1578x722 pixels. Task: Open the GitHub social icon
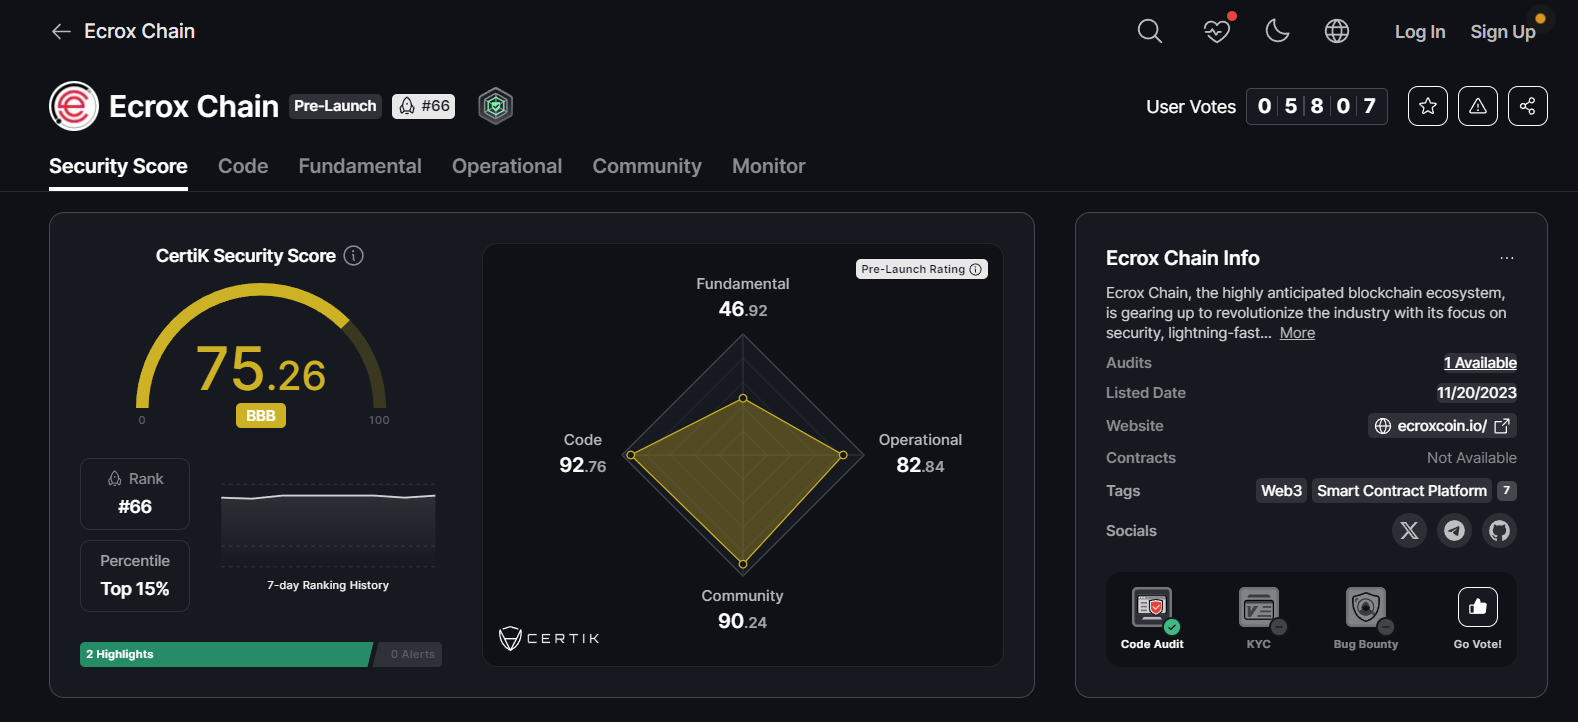pos(1499,530)
